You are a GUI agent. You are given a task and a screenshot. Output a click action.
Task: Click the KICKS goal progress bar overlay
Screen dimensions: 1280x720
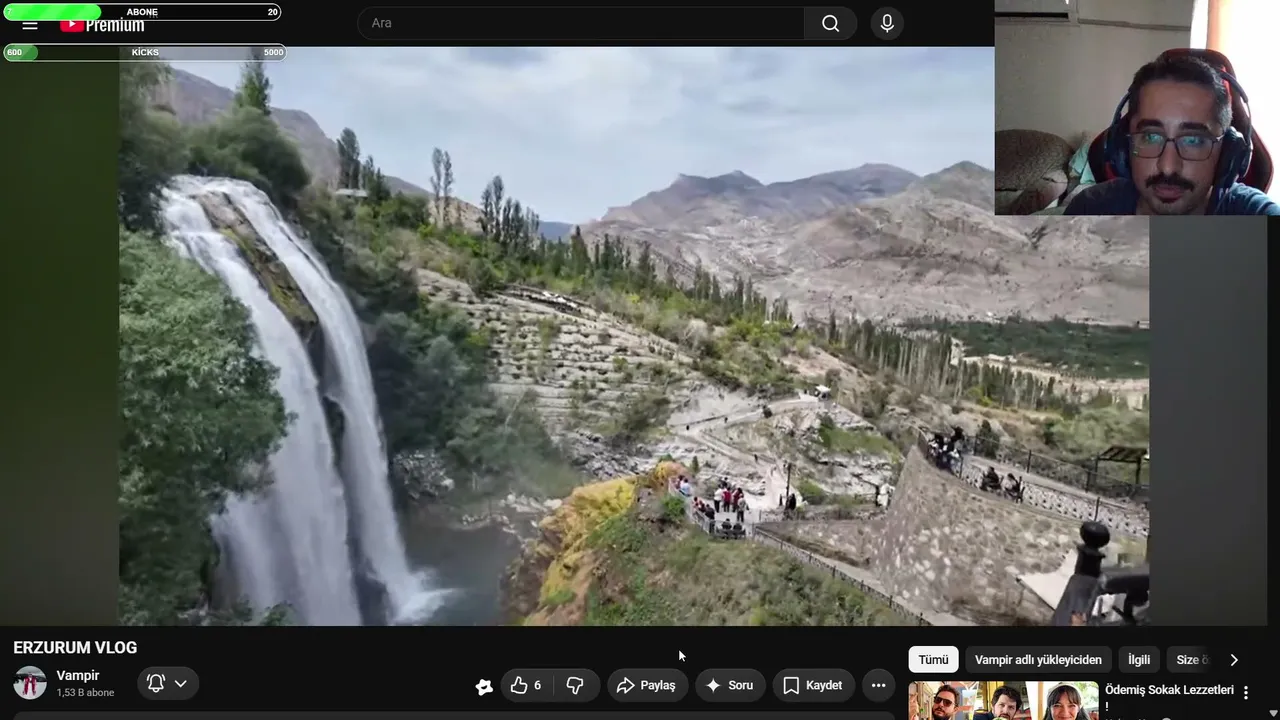(145, 52)
